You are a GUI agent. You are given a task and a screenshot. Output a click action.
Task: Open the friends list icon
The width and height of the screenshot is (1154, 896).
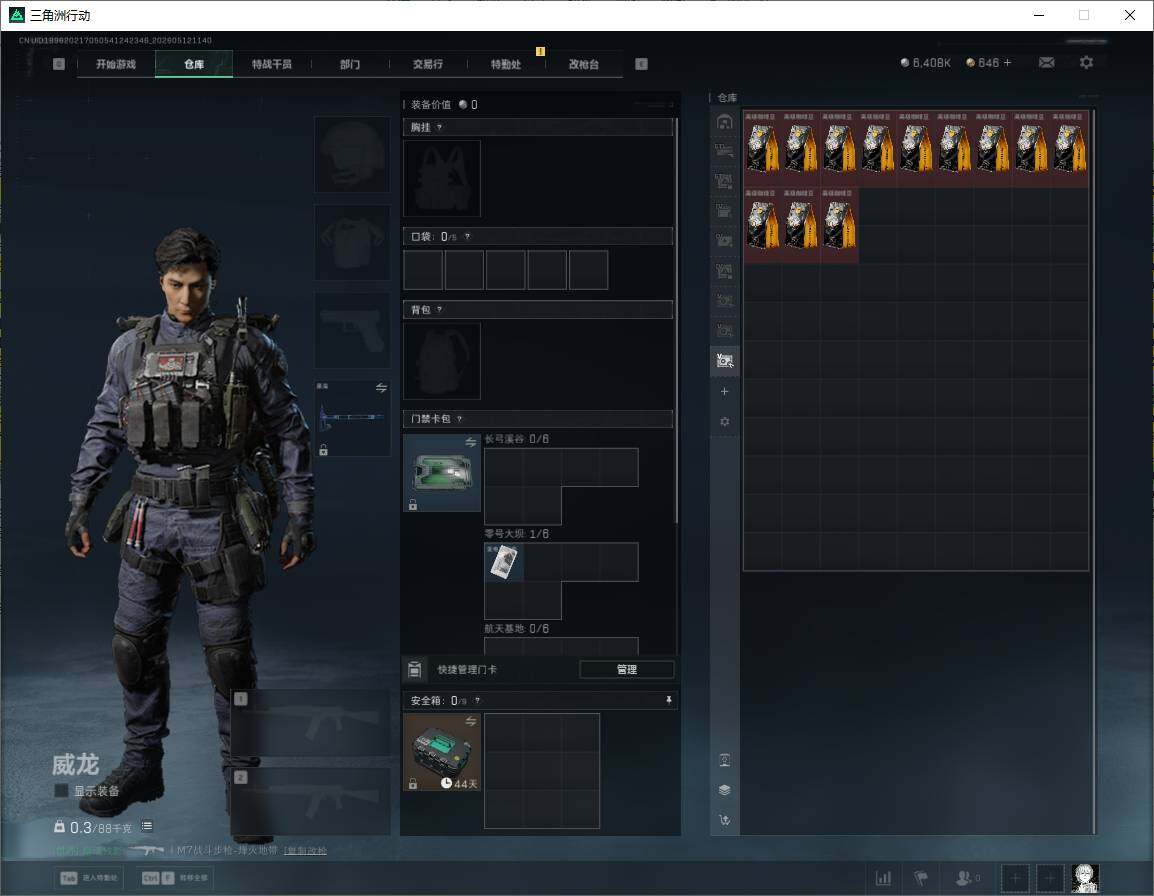click(x=967, y=878)
